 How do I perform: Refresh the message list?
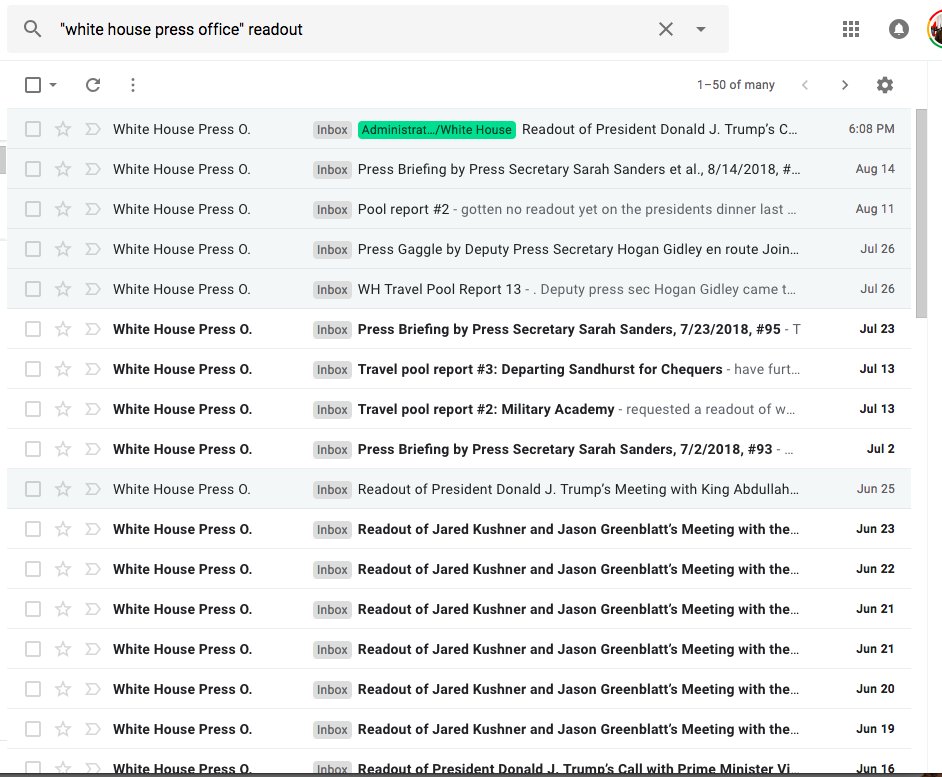click(x=93, y=85)
